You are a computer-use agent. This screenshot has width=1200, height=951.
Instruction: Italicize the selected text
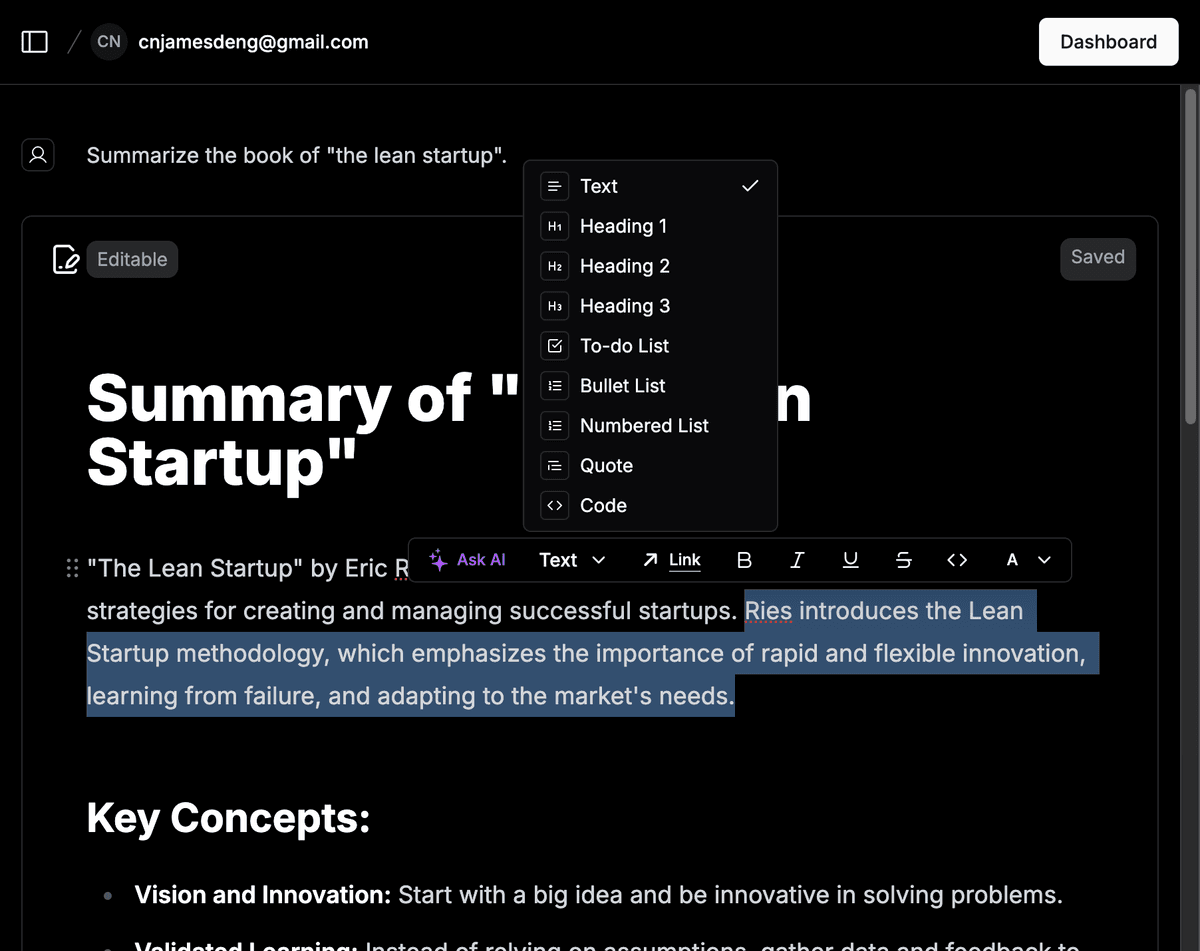click(x=797, y=560)
